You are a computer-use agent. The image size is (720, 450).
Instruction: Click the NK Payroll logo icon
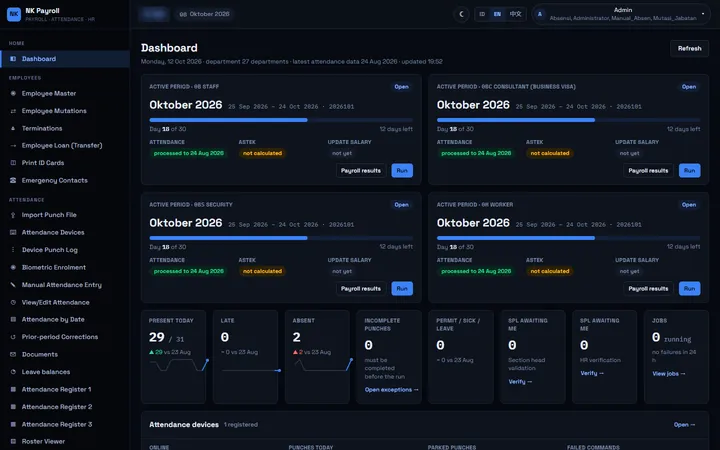tap(14, 14)
